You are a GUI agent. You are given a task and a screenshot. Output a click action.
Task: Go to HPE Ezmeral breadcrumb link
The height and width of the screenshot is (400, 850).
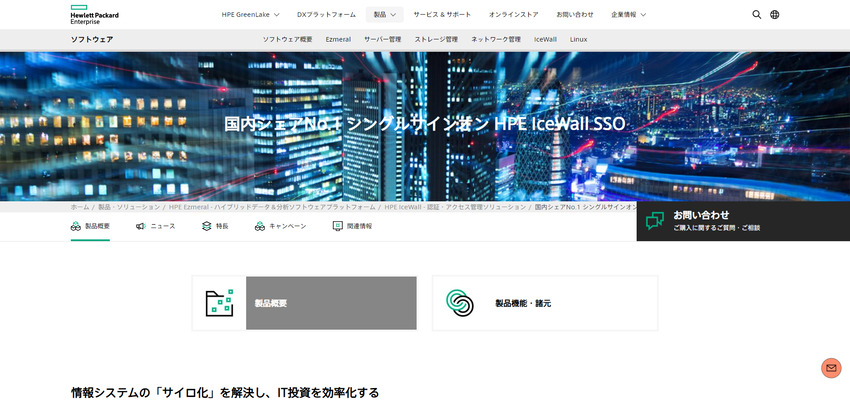(272, 207)
